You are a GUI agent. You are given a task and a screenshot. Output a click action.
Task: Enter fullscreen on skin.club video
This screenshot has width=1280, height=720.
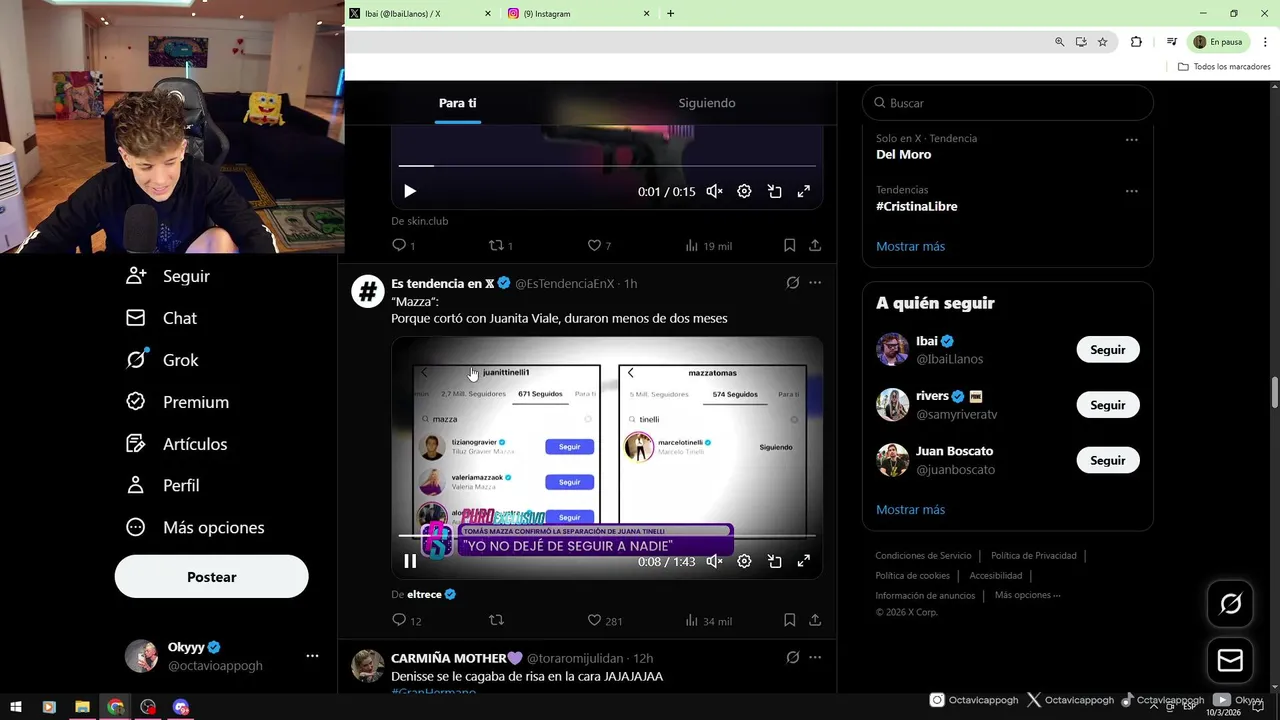[x=803, y=191]
